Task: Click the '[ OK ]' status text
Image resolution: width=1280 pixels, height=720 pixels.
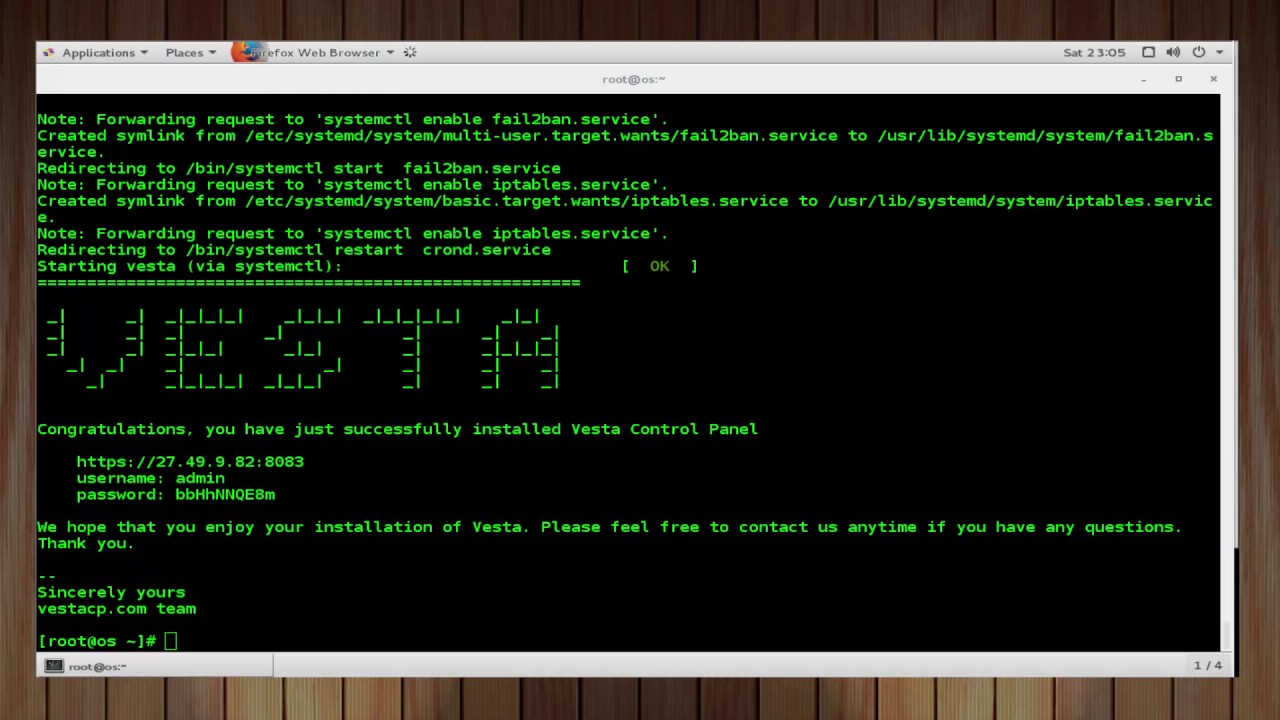Action: coord(660,266)
